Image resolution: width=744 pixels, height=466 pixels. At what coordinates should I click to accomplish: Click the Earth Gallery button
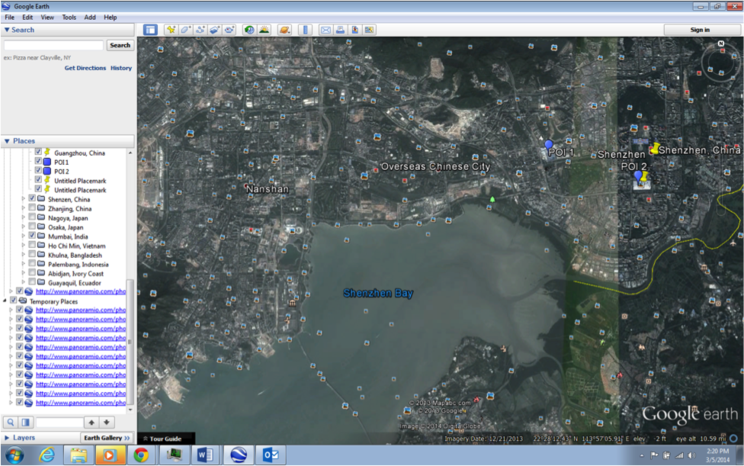tap(107, 438)
